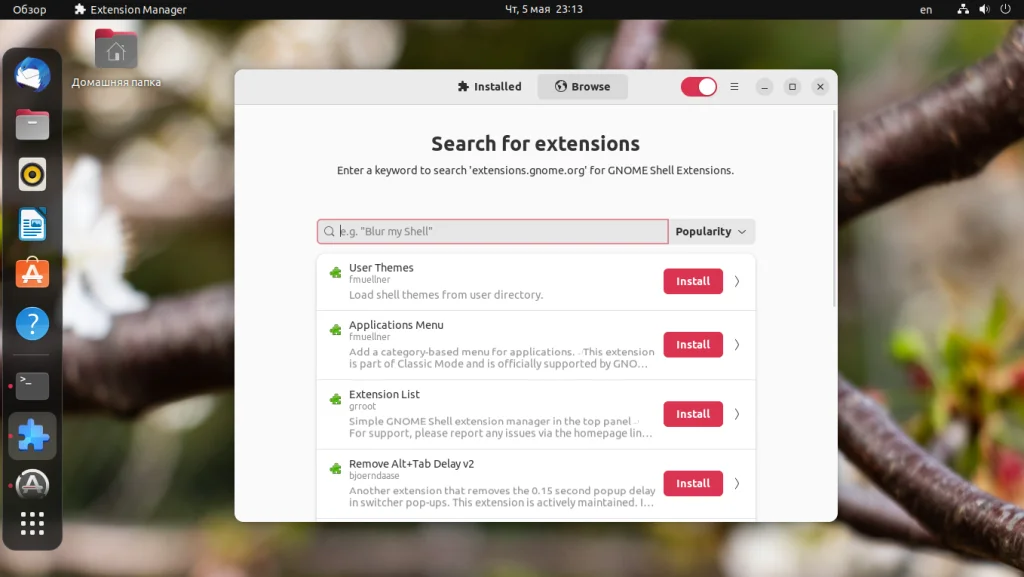This screenshot has height=577, width=1024.
Task: Click the Search for extensions heading
Action: (536, 144)
